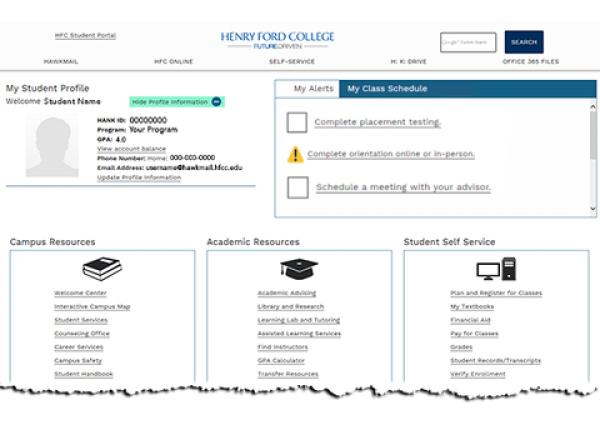Open Assisted Learning Services link
The width and height of the screenshot is (600, 440).
[x=299, y=334]
